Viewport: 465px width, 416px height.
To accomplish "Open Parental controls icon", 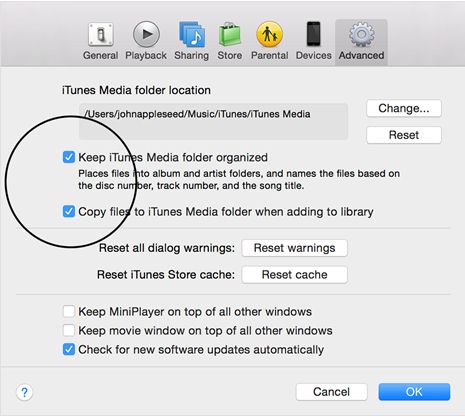I will (269, 34).
